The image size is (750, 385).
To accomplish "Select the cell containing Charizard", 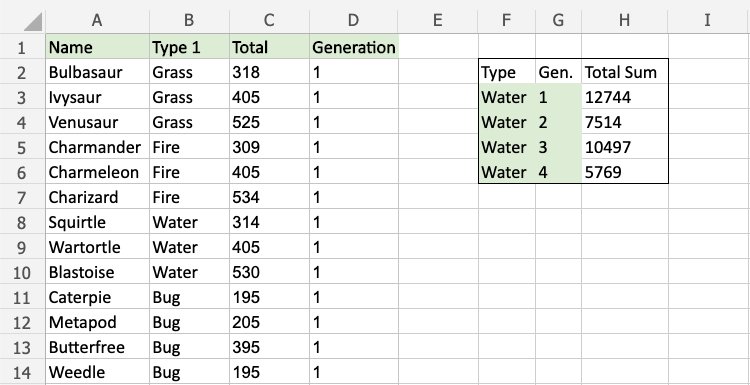I will 97,197.
